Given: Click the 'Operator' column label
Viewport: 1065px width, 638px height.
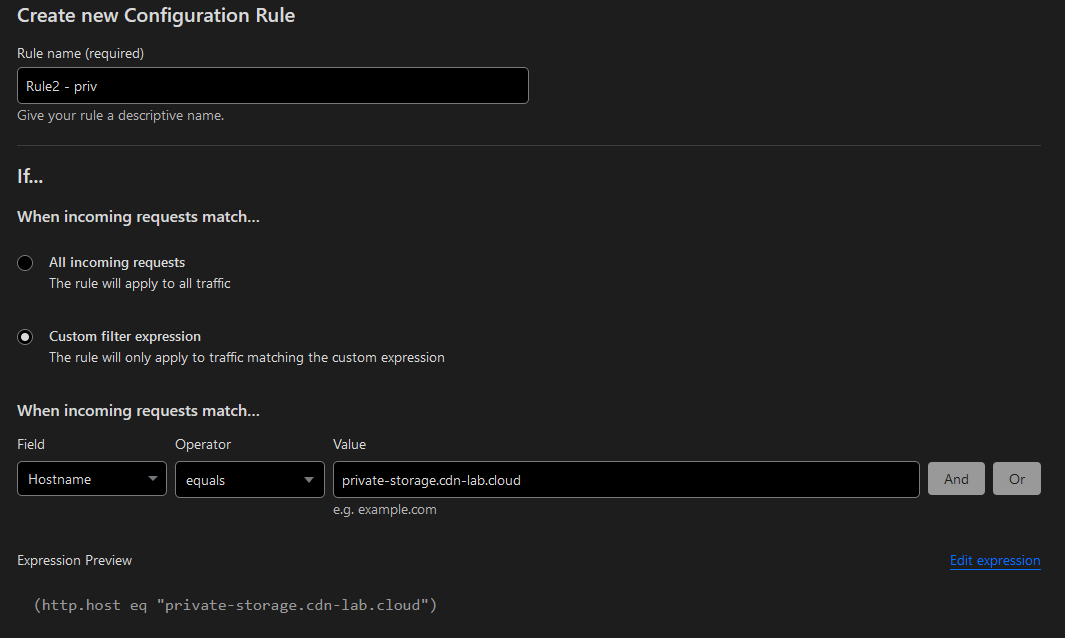Looking at the screenshot, I should (x=203, y=444).
